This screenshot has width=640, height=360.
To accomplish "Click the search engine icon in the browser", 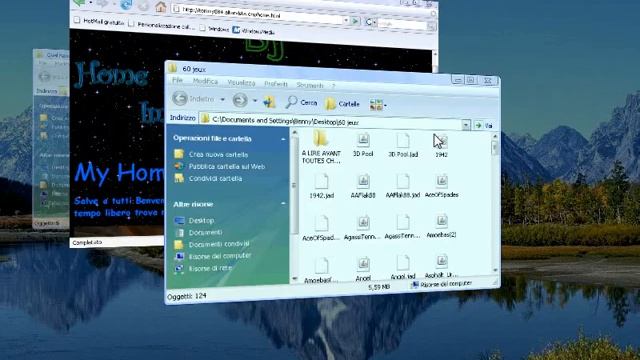I will (x=369, y=22).
